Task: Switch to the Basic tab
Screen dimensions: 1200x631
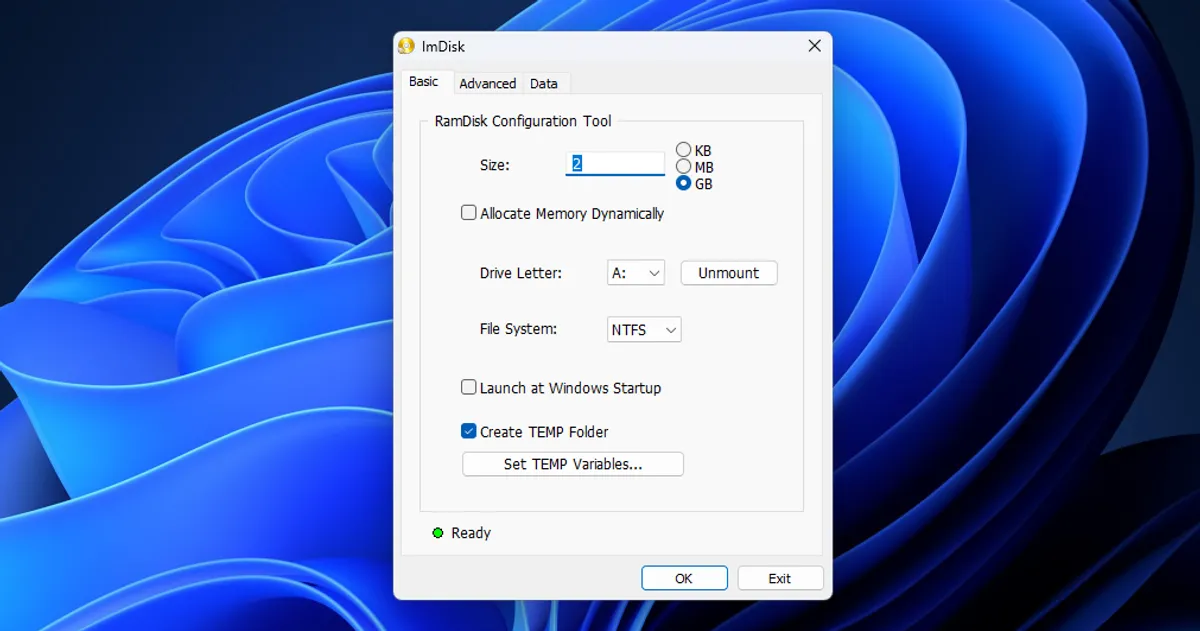Action: (424, 82)
